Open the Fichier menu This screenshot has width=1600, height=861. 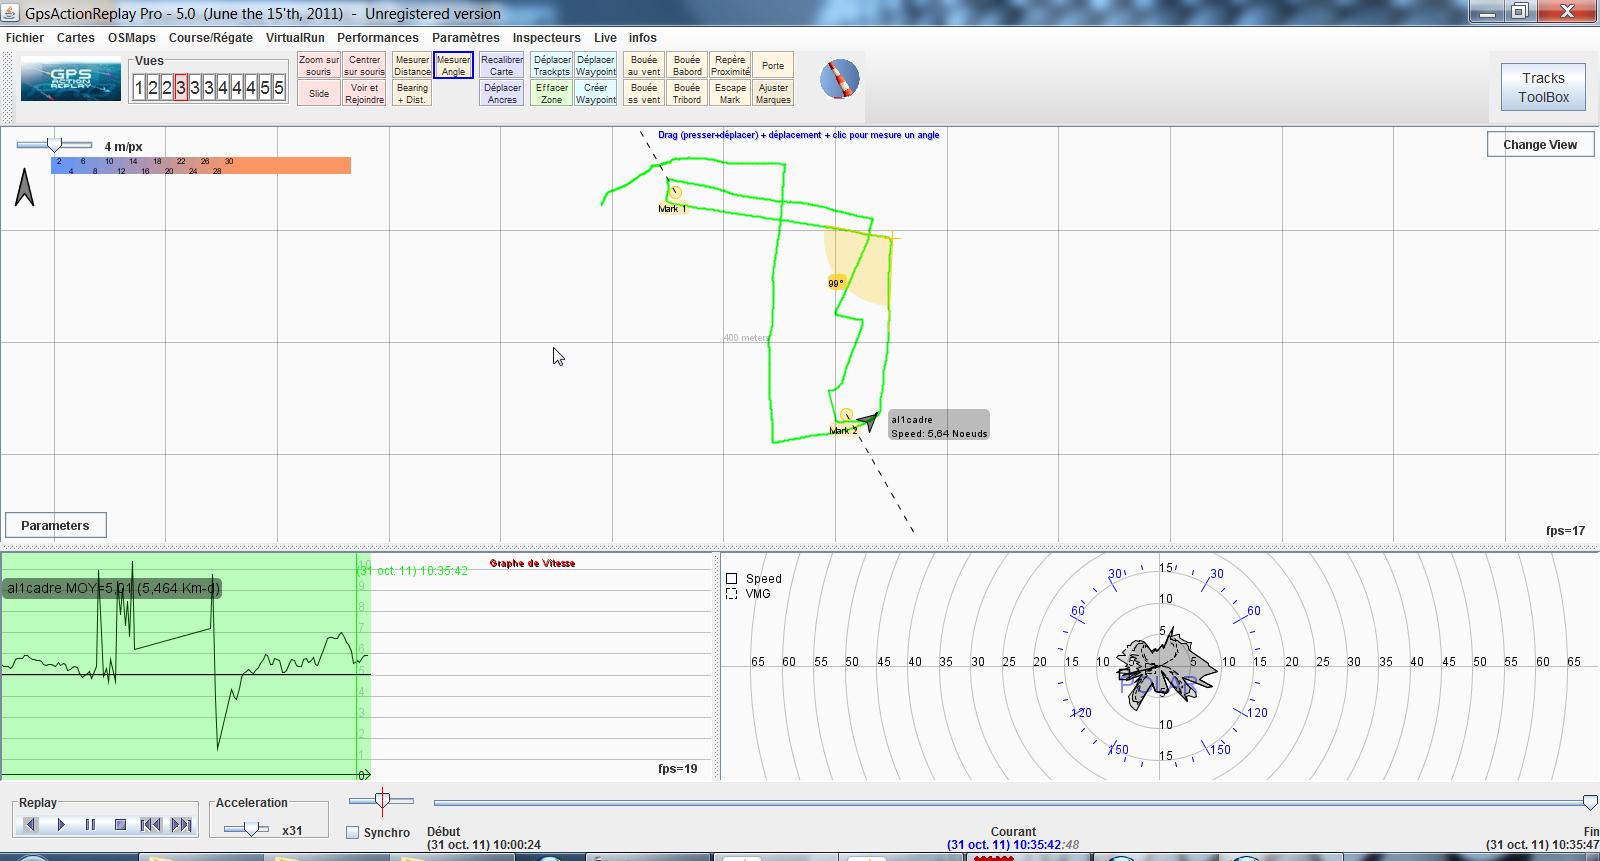pyautogui.click(x=25, y=38)
